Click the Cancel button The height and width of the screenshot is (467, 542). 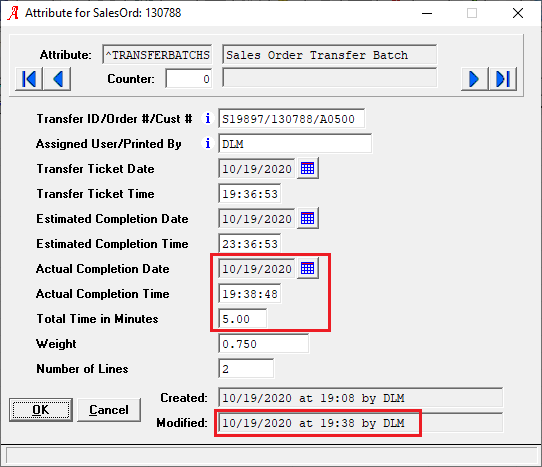click(109, 410)
